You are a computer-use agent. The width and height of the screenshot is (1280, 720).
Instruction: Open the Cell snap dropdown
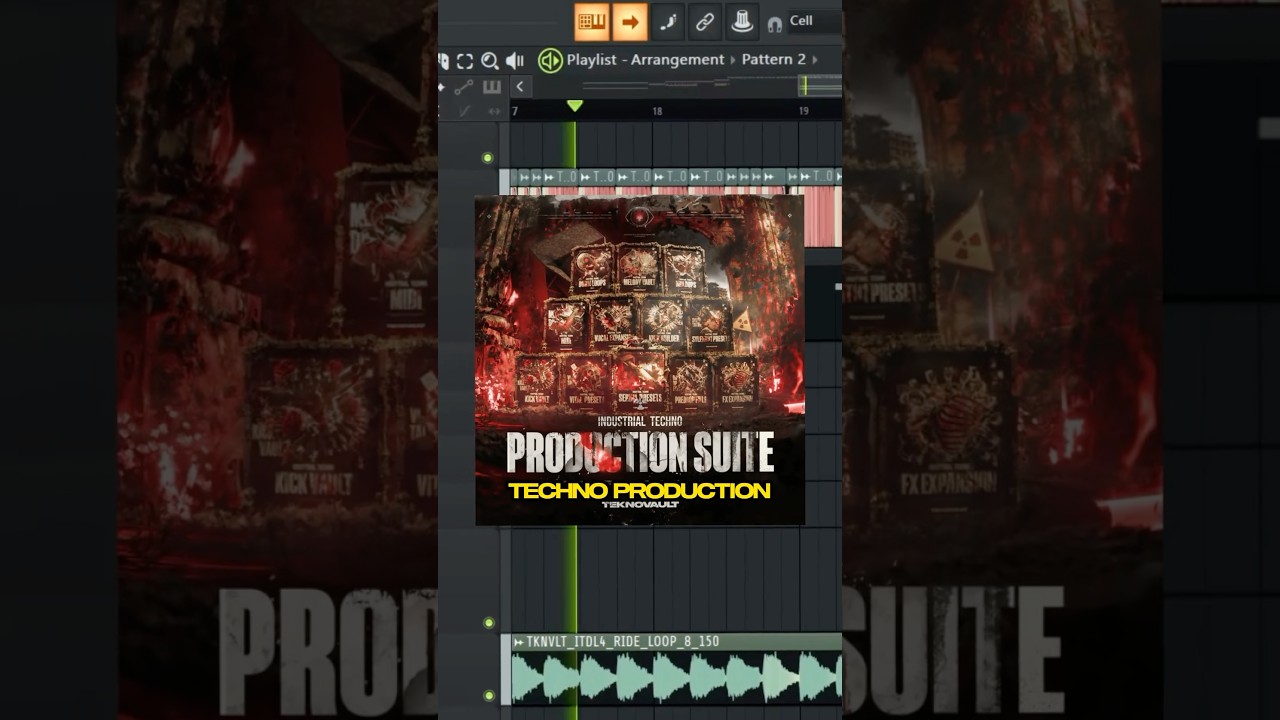point(814,21)
